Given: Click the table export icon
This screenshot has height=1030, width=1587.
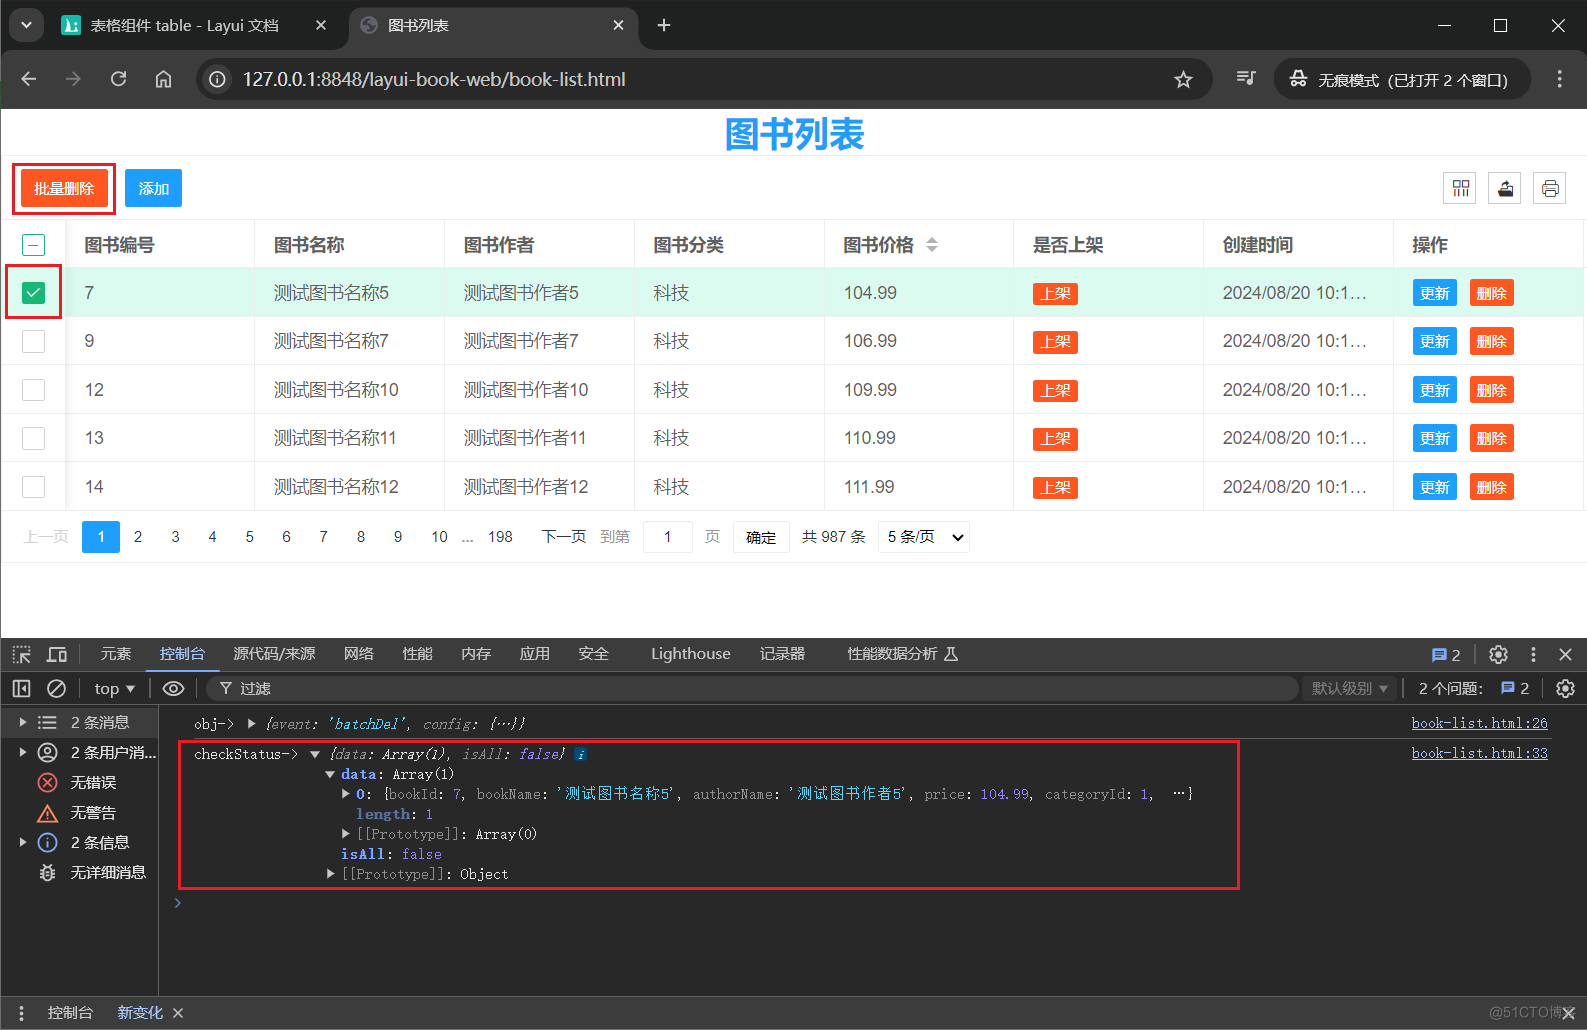Looking at the screenshot, I should pos(1505,188).
